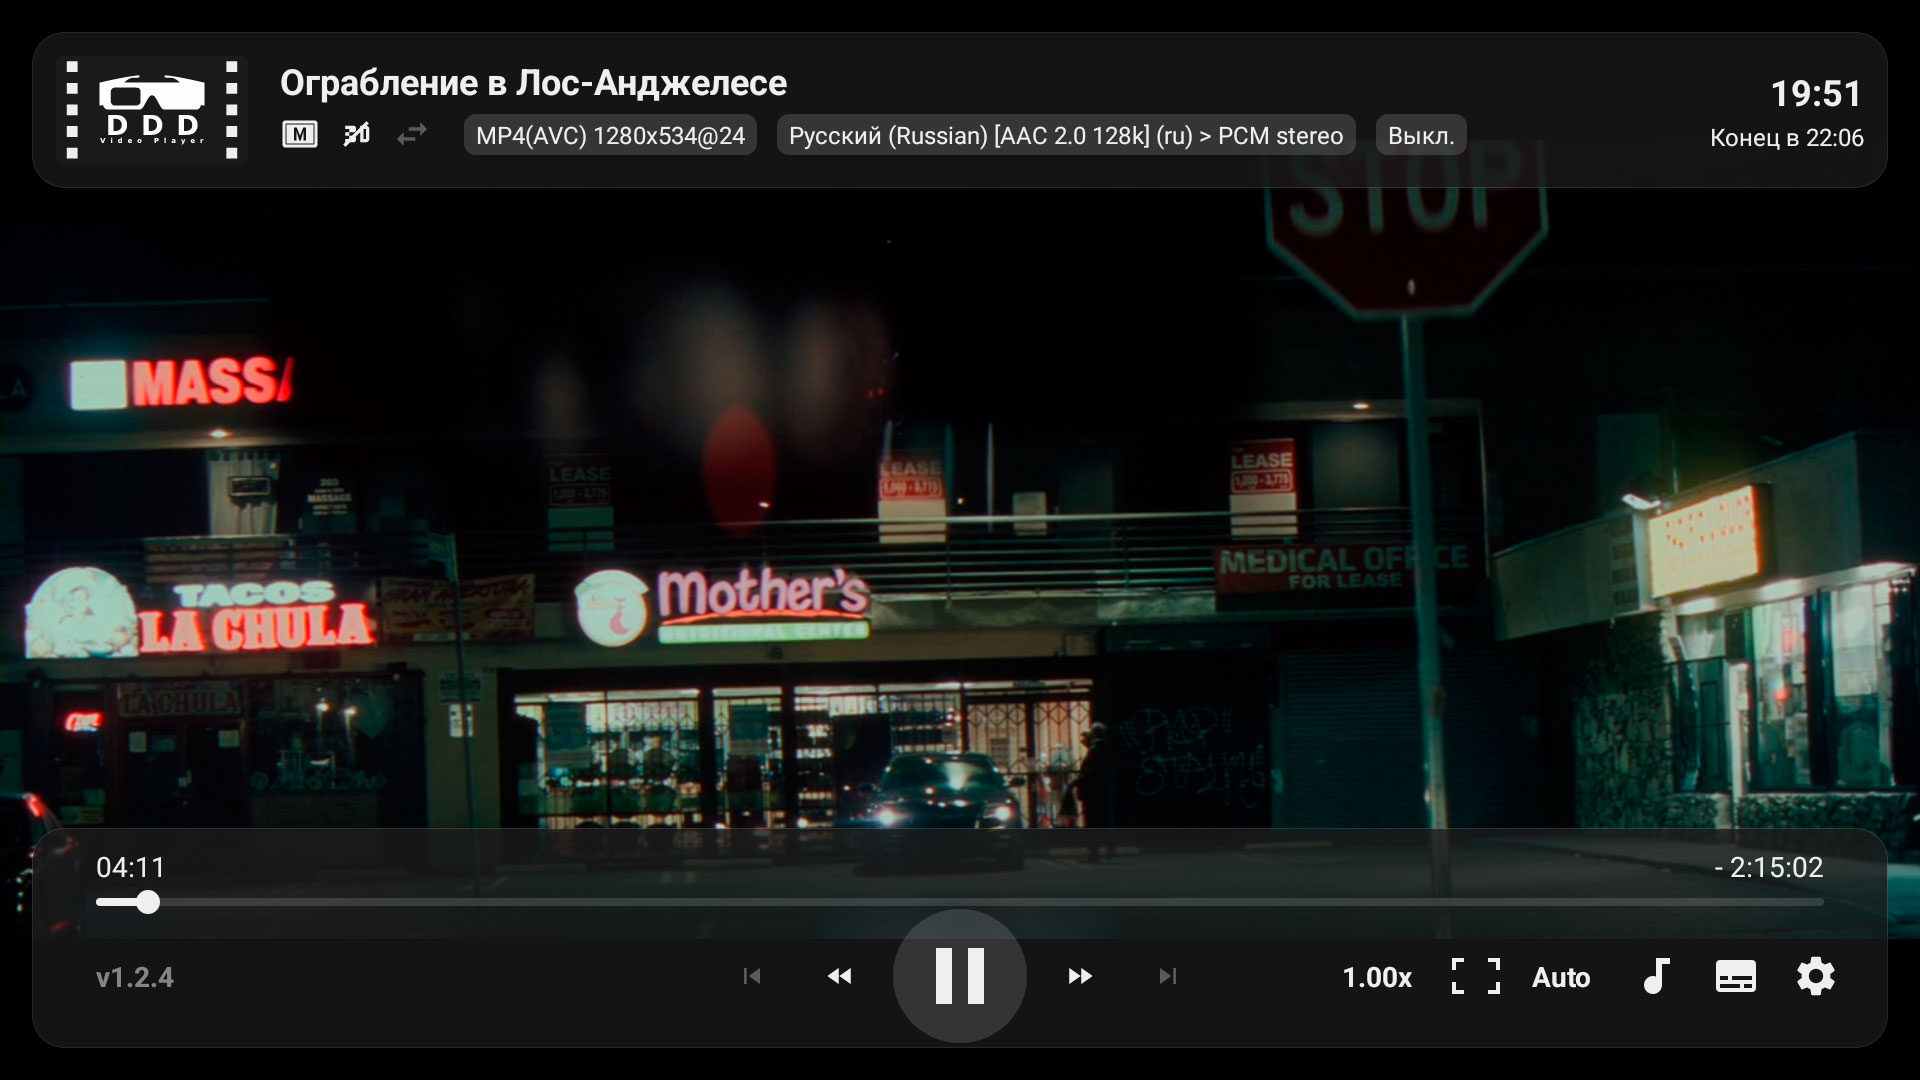Click the MP4(AVC) 1280x534@24 video info chip
This screenshot has height=1080, width=1920.
(x=610, y=135)
